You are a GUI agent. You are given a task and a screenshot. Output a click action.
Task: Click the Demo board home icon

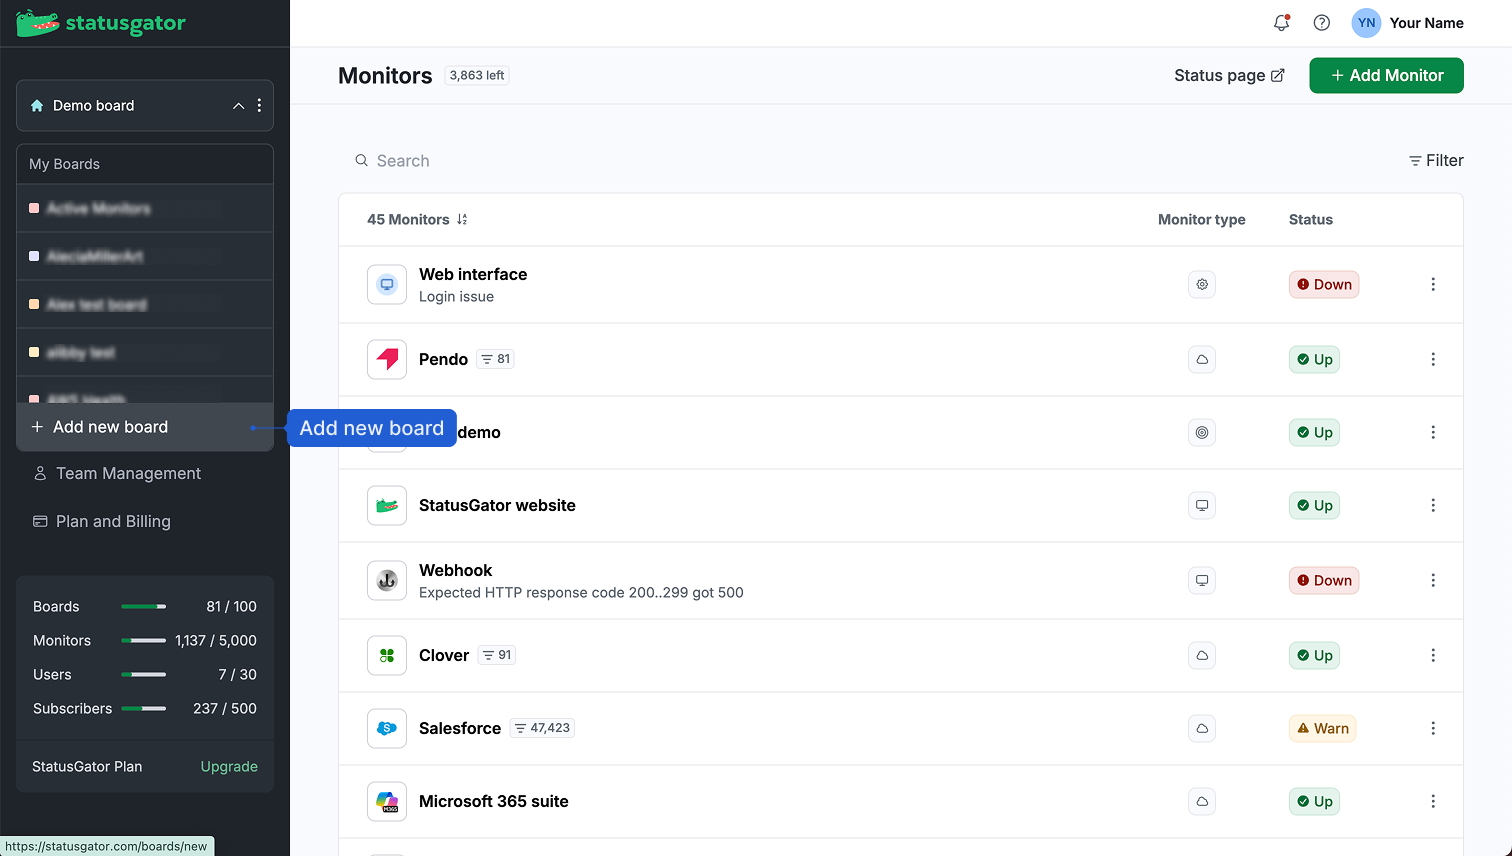[37, 105]
